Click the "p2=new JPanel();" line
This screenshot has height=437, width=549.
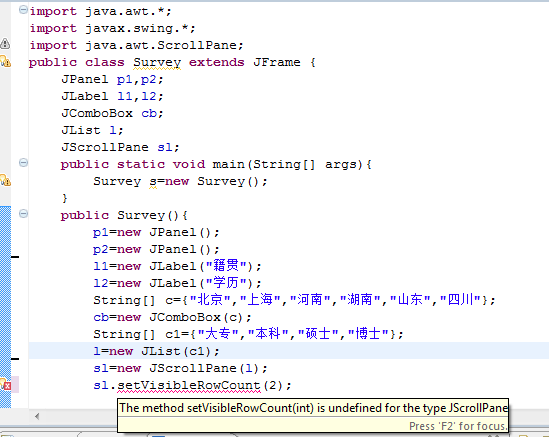pyautogui.click(x=156, y=249)
